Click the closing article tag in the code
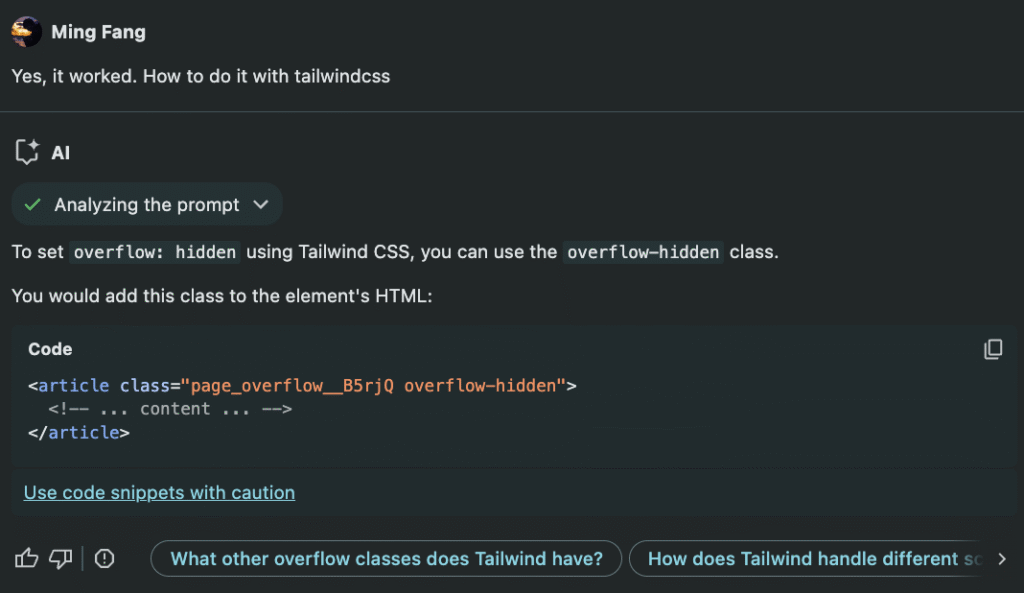1024x593 pixels. pos(79,433)
